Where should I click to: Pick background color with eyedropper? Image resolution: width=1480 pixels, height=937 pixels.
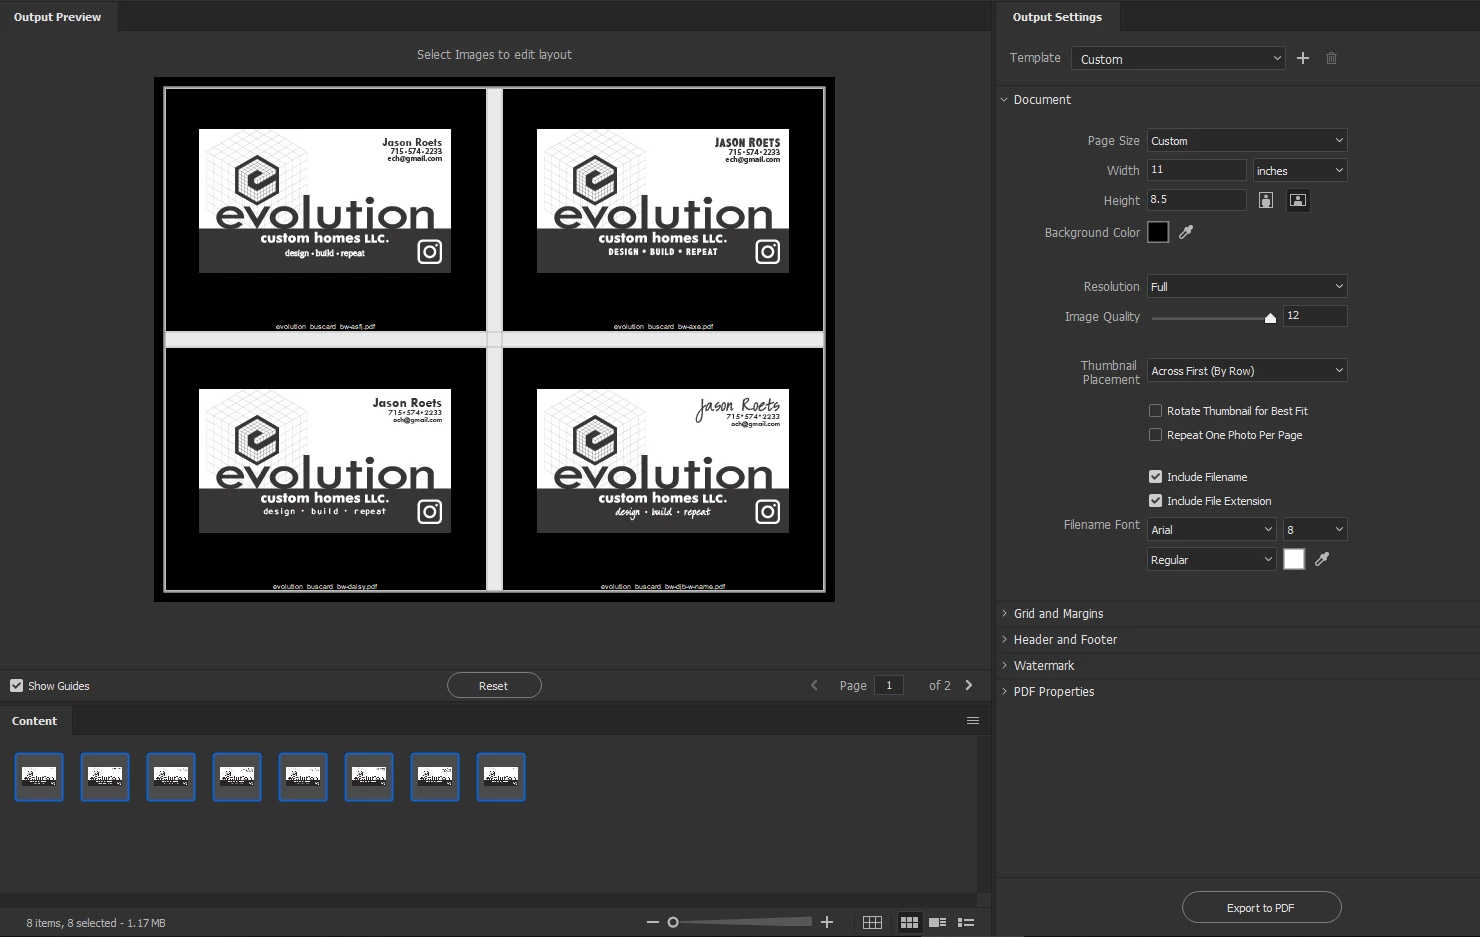pyautogui.click(x=1186, y=232)
